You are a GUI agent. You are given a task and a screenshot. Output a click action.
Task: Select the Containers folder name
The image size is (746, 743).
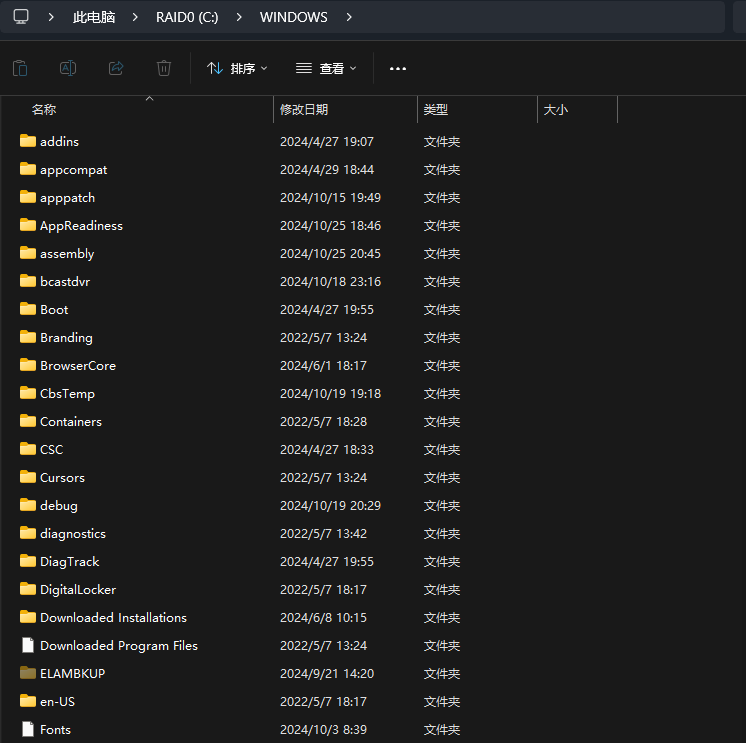[71, 422]
